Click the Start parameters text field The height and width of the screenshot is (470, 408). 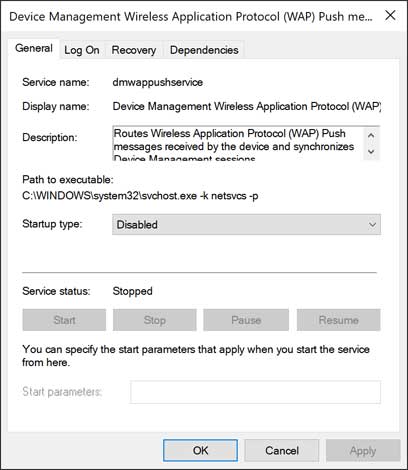pyautogui.click(x=255, y=392)
